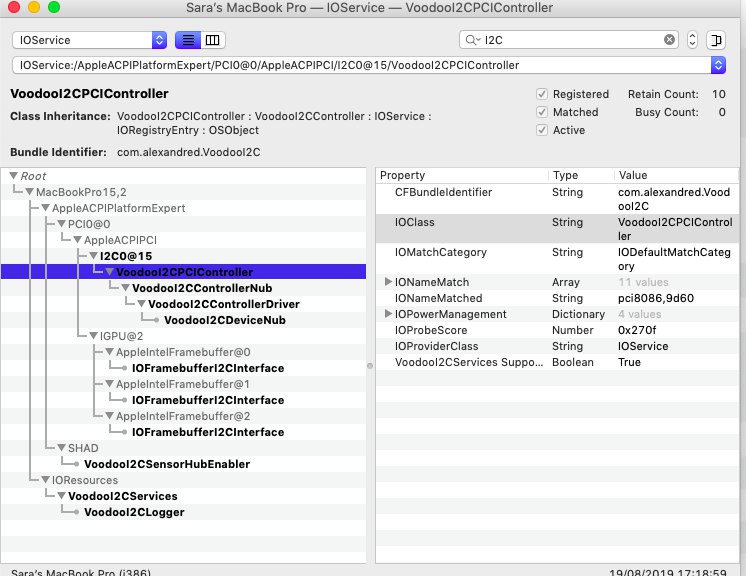The height and width of the screenshot is (576, 746).
Task: Click the green zoom window button
Action: (54, 7)
